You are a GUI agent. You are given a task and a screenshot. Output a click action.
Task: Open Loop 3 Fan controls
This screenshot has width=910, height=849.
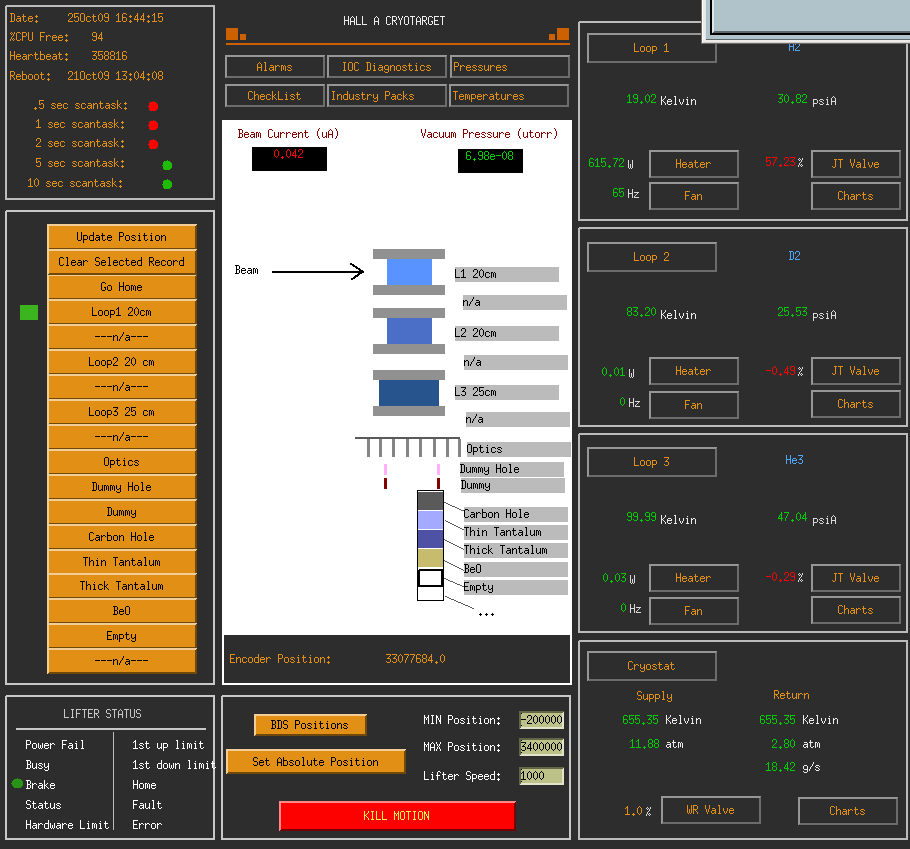694,611
